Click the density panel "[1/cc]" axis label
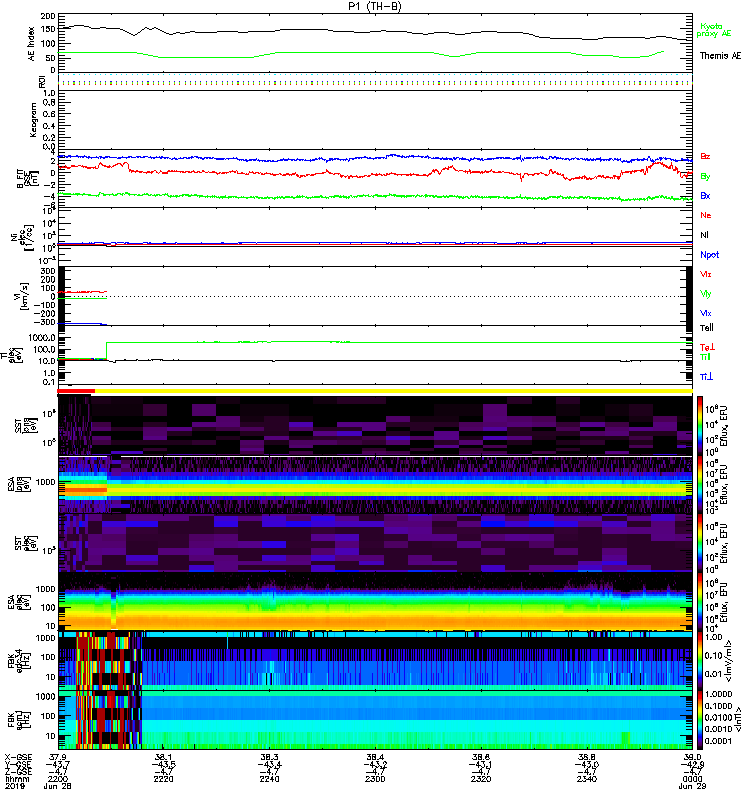The width and height of the screenshot is (750, 800). (x=31, y=237)
